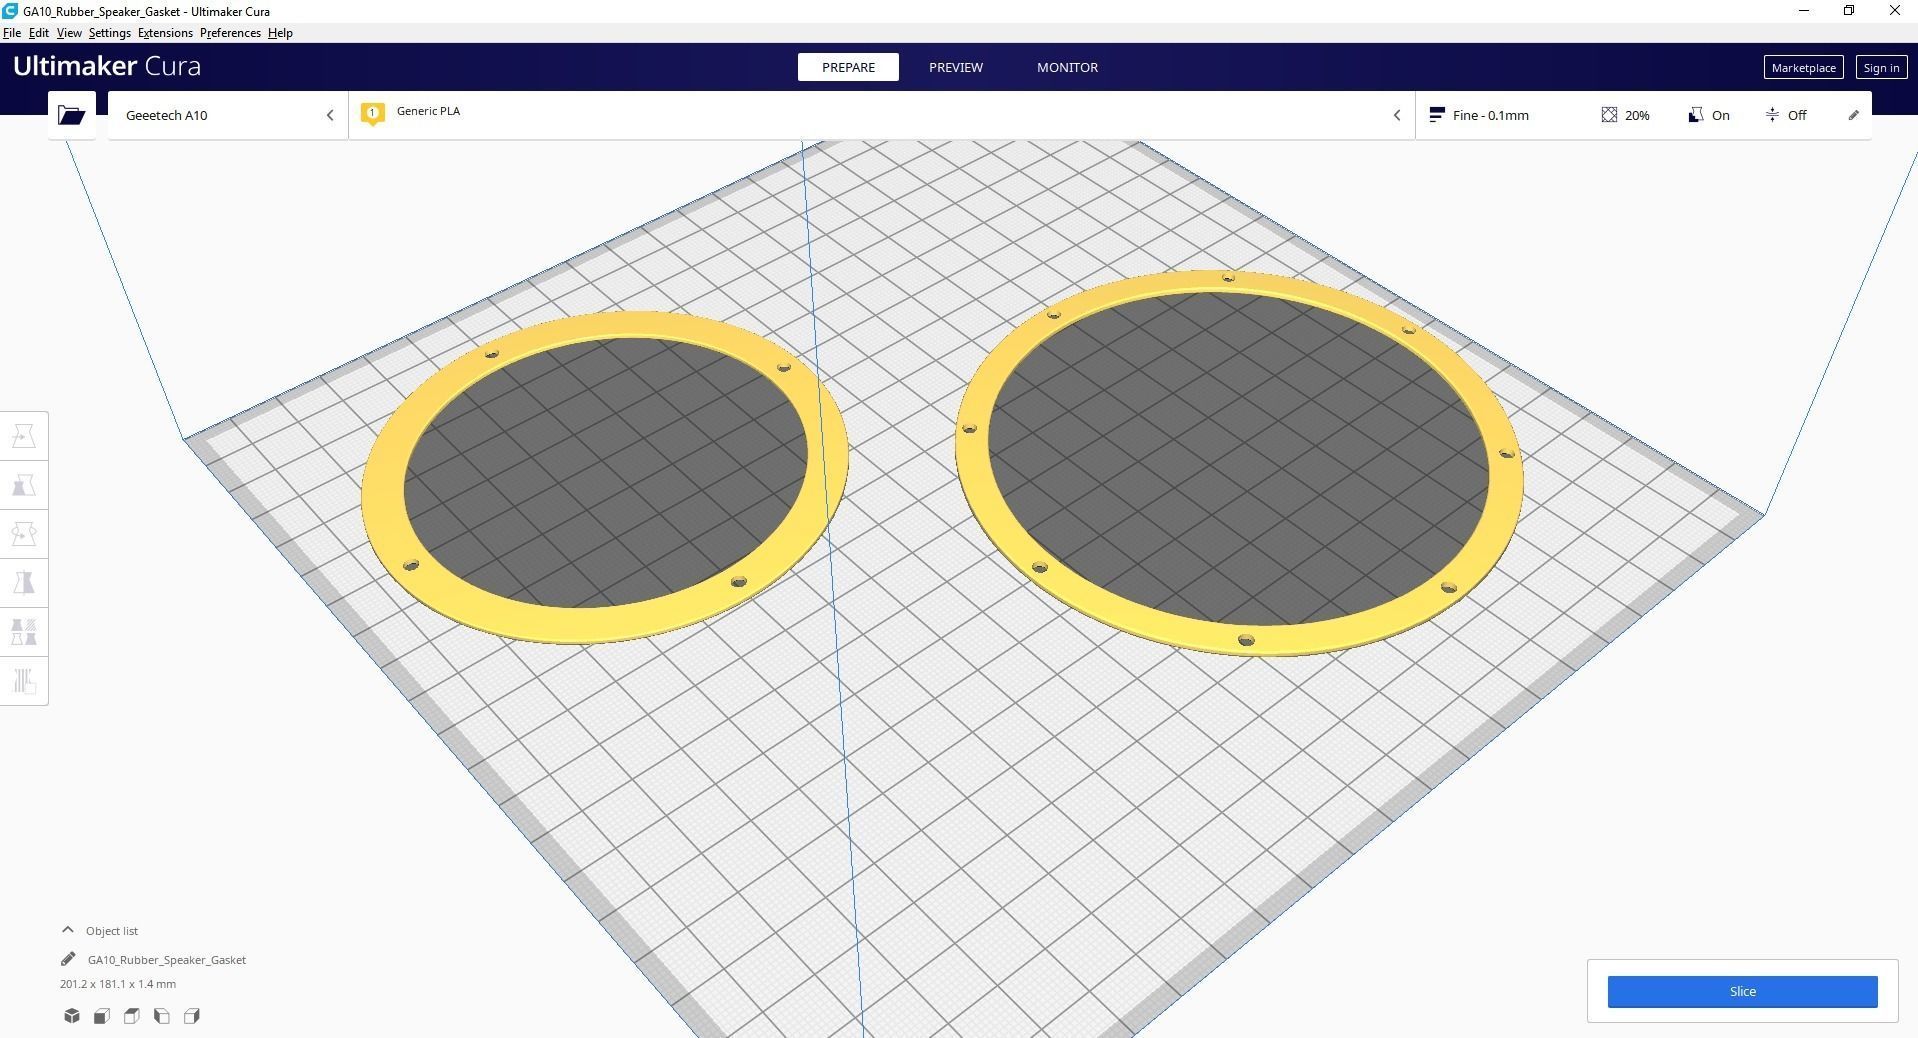1918x1038 pixels.
Task: Open file via folder icon
Action: 71,115
